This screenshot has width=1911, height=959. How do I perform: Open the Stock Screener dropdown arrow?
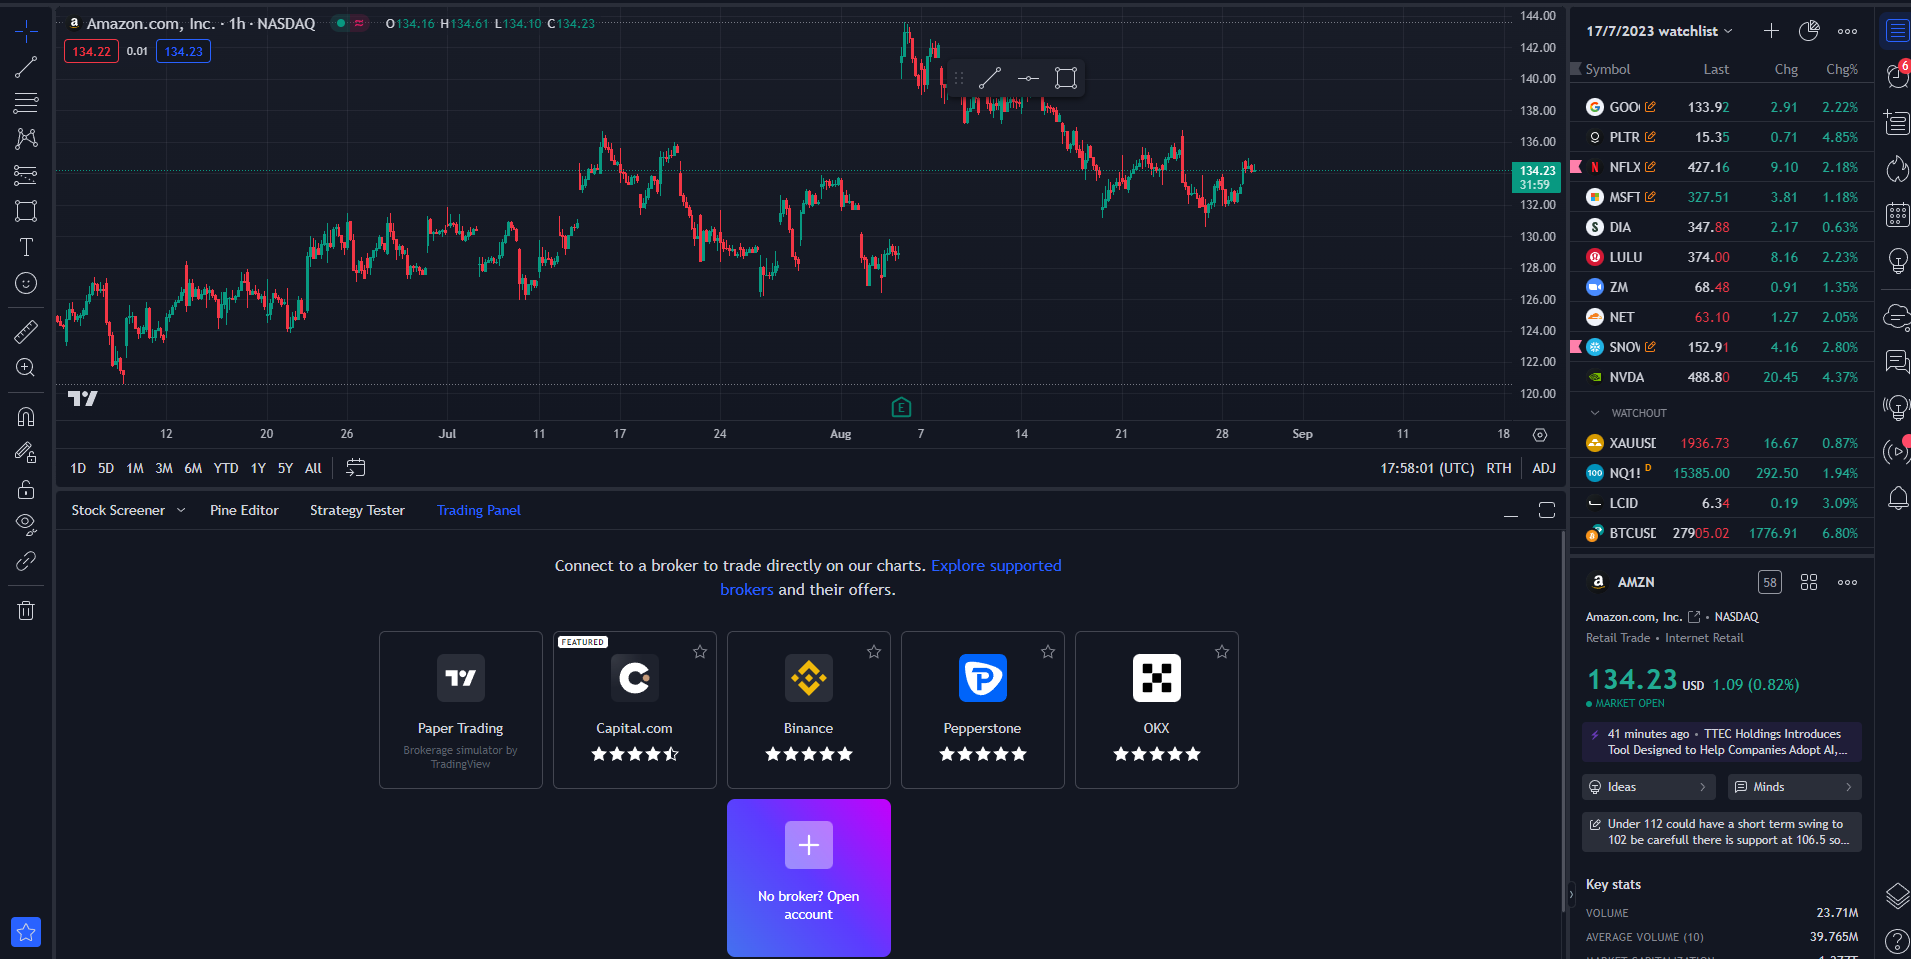181,510
